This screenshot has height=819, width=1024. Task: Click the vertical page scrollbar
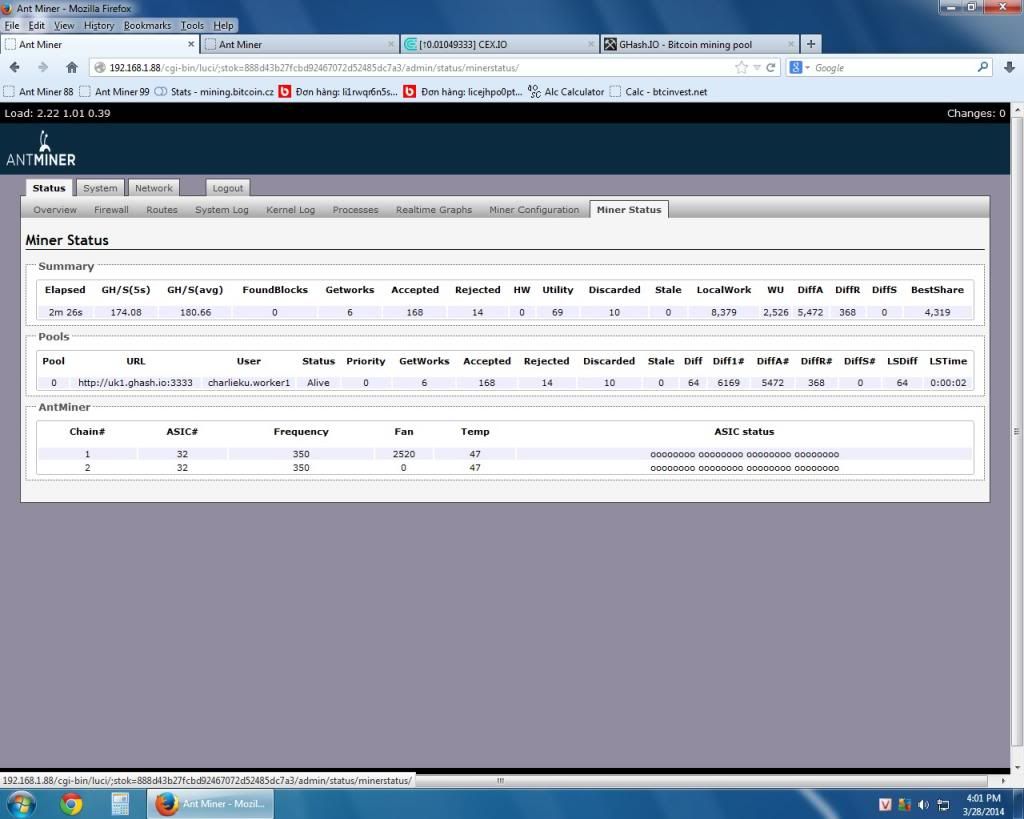[1017, 430]
